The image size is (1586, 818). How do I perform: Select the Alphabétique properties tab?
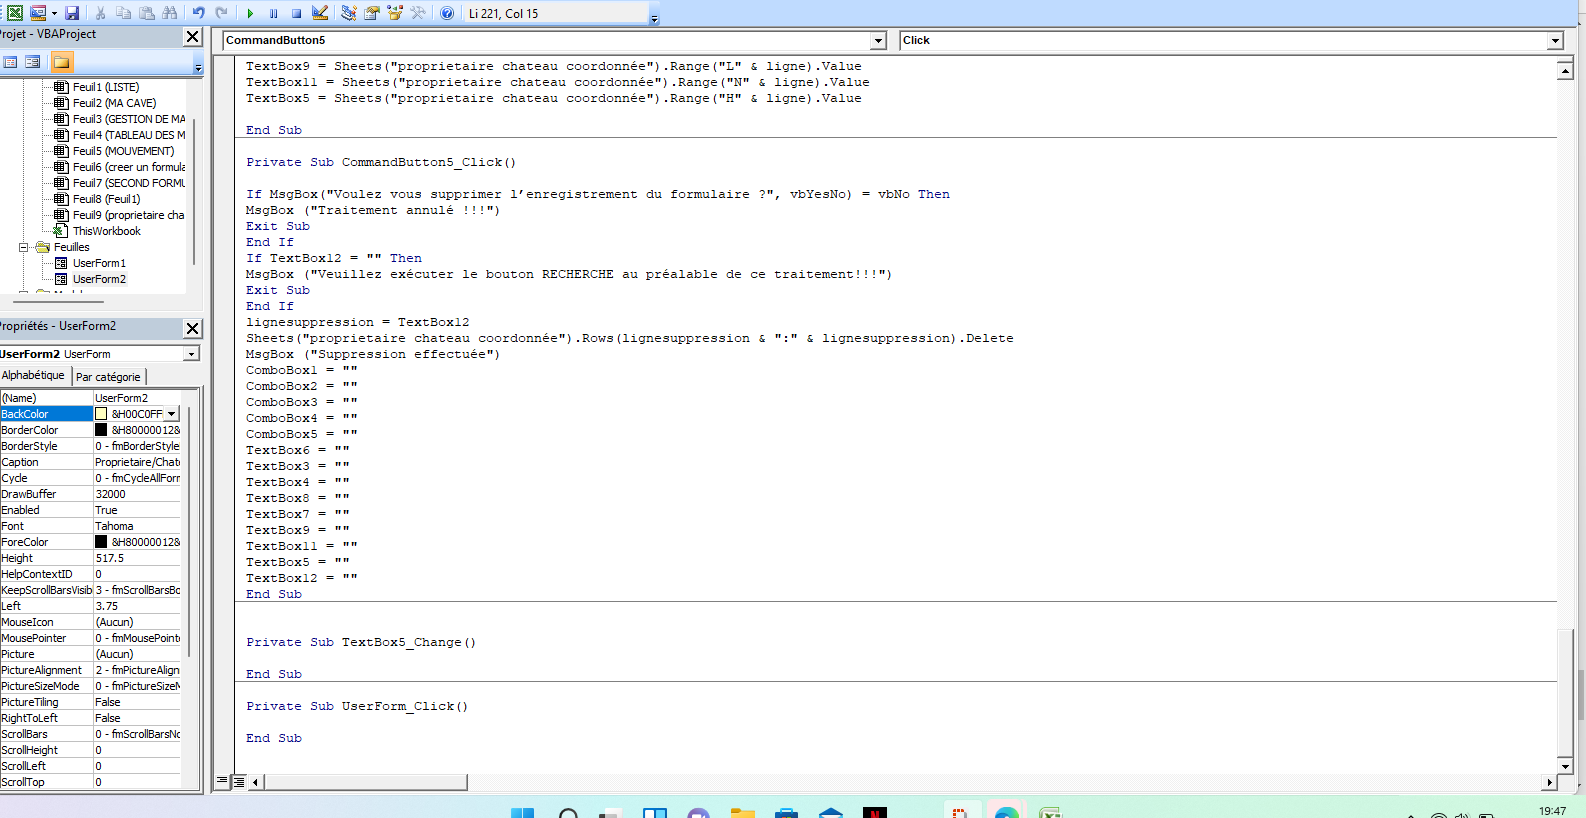(33, 376)
